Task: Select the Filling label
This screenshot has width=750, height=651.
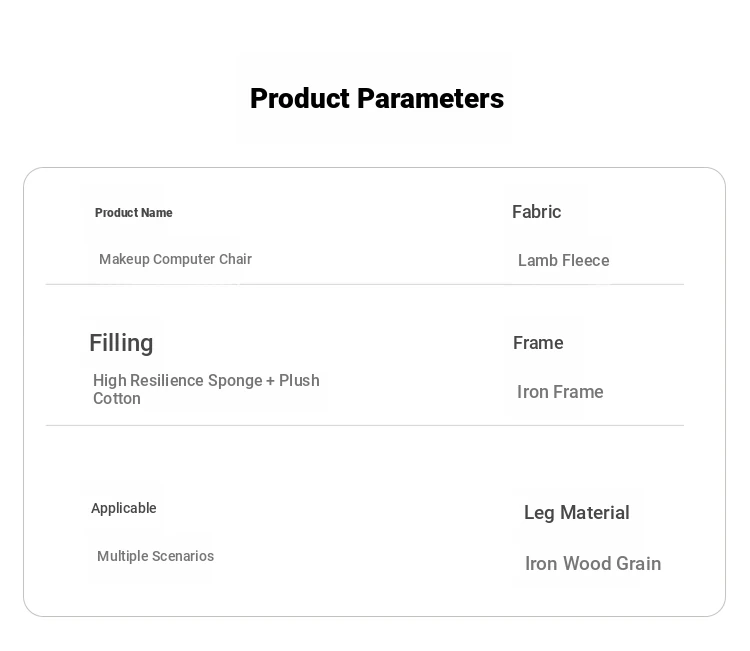Action: (121, 343)
